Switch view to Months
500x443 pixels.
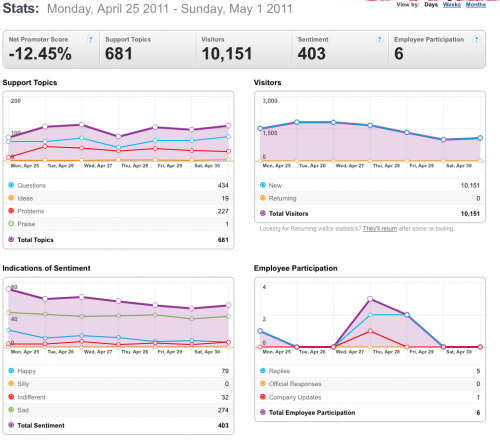point(476,5)
